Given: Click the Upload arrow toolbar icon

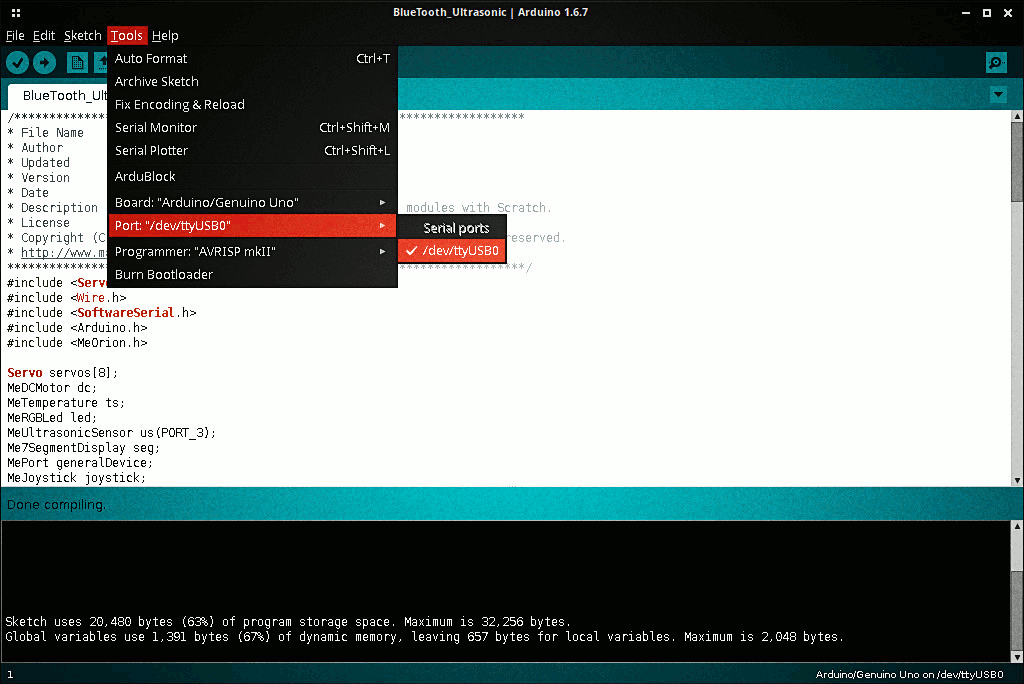Looking at the screenshot, I should [x=44, y=63].
